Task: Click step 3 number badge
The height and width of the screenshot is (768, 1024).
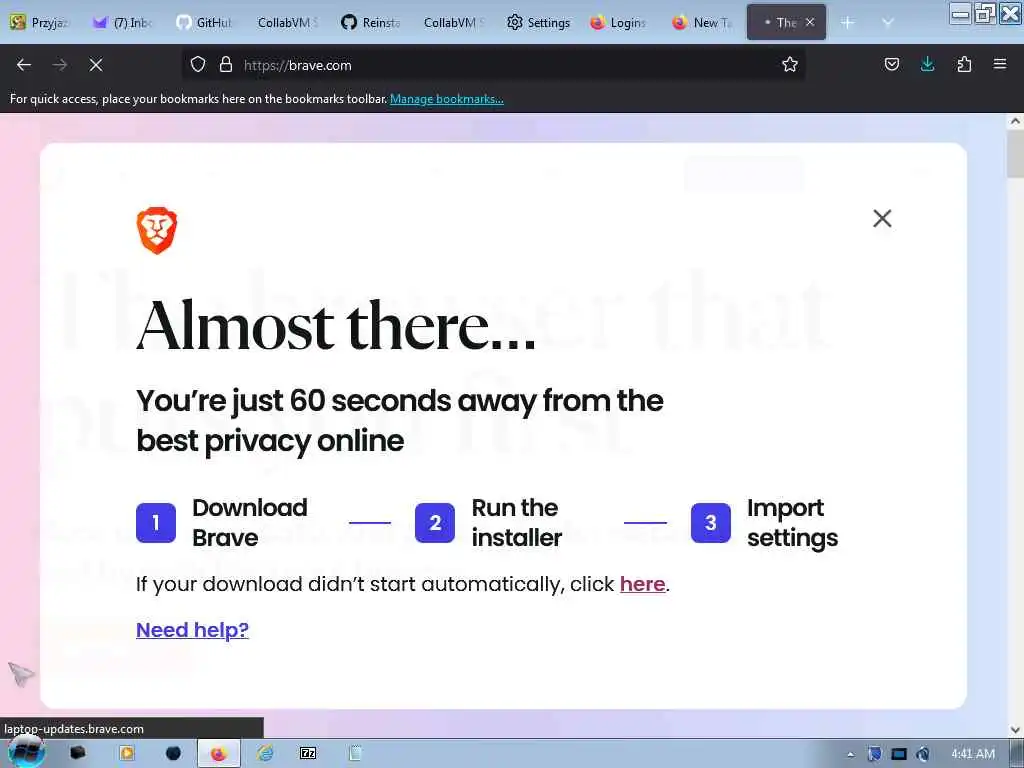Action: click(711, 522)
